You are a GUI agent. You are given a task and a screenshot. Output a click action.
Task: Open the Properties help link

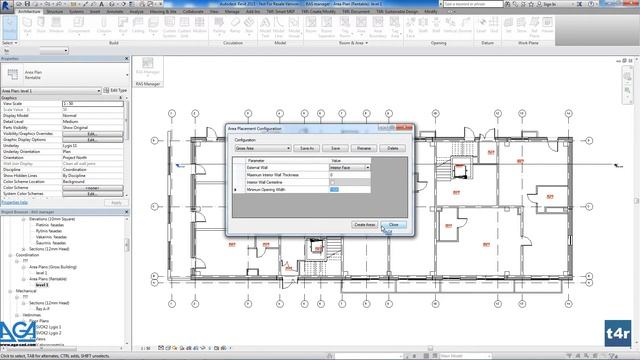15,202
